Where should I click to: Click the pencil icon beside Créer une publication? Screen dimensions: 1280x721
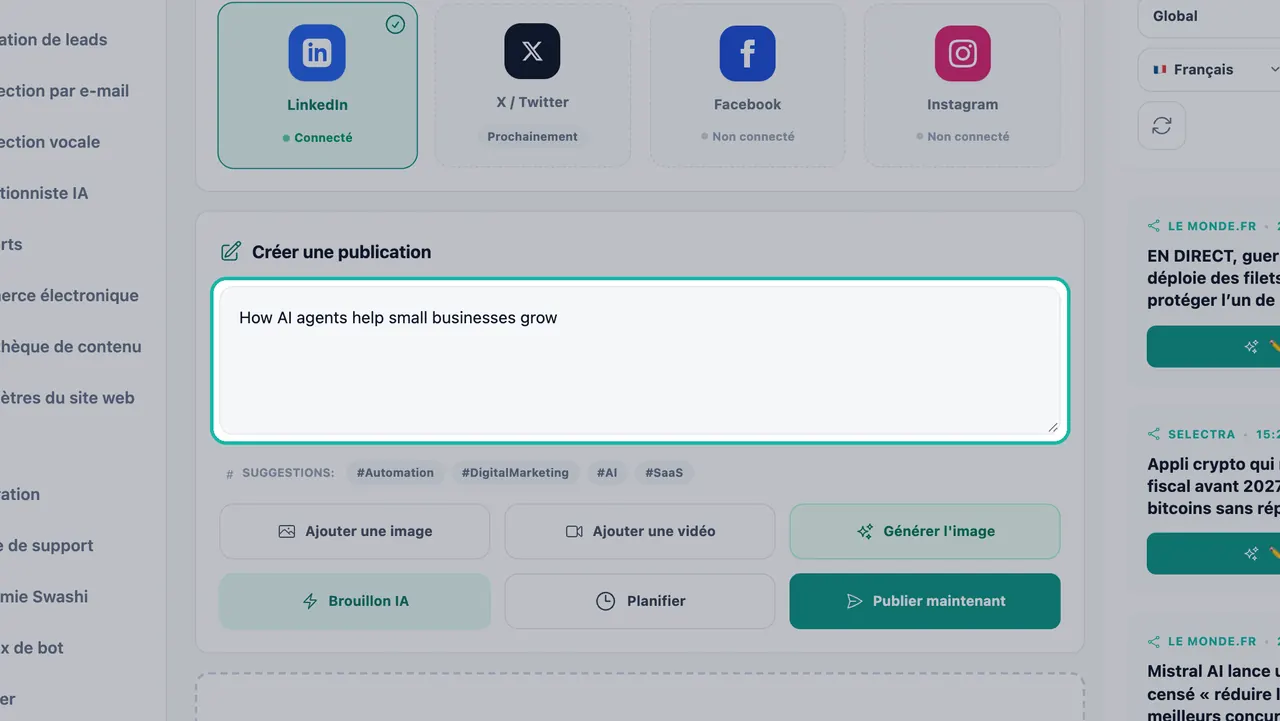coord(231,252)
